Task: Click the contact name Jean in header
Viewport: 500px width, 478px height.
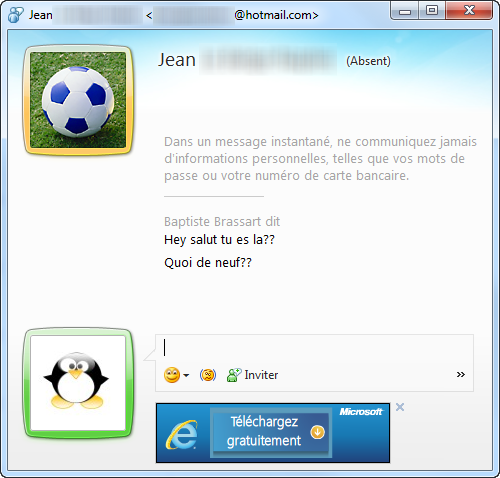Action: coord(177,60)
